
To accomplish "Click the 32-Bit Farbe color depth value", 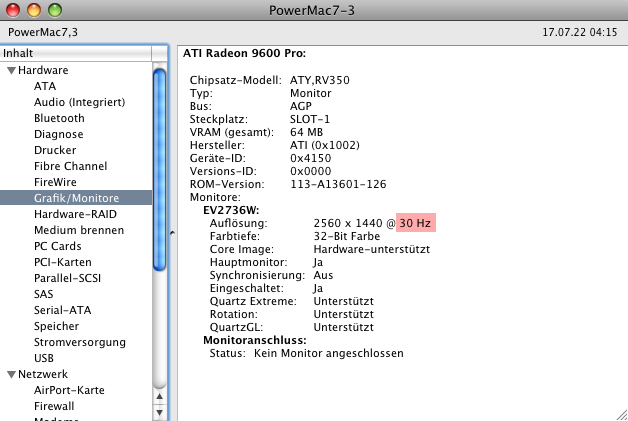I will coord(347,236).
